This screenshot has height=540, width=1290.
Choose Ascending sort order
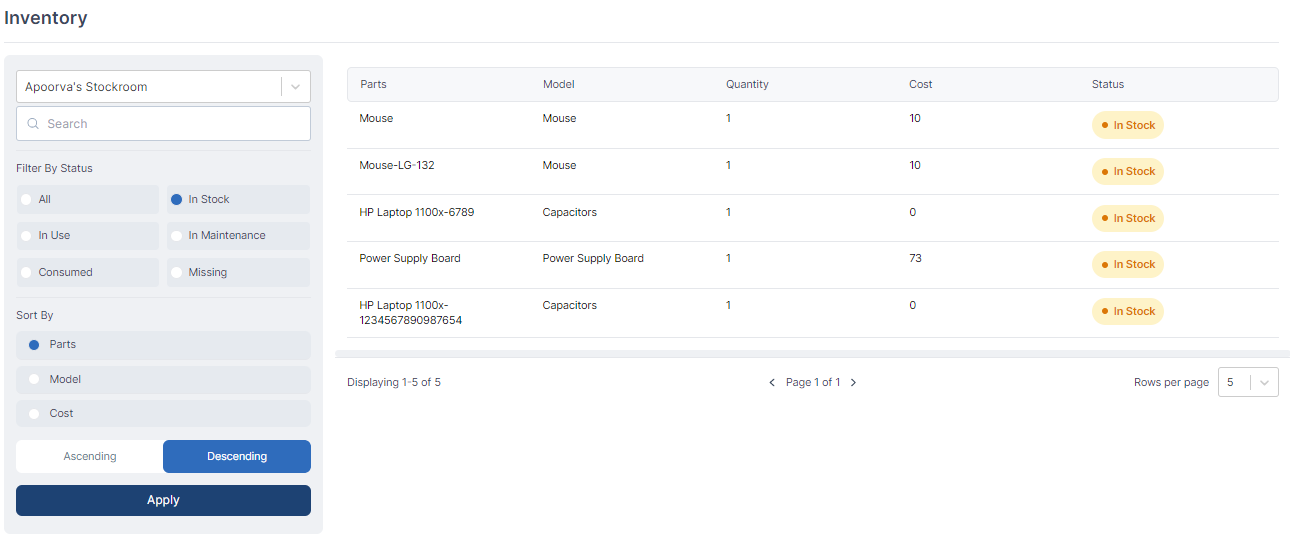click(x=90, y=456)
